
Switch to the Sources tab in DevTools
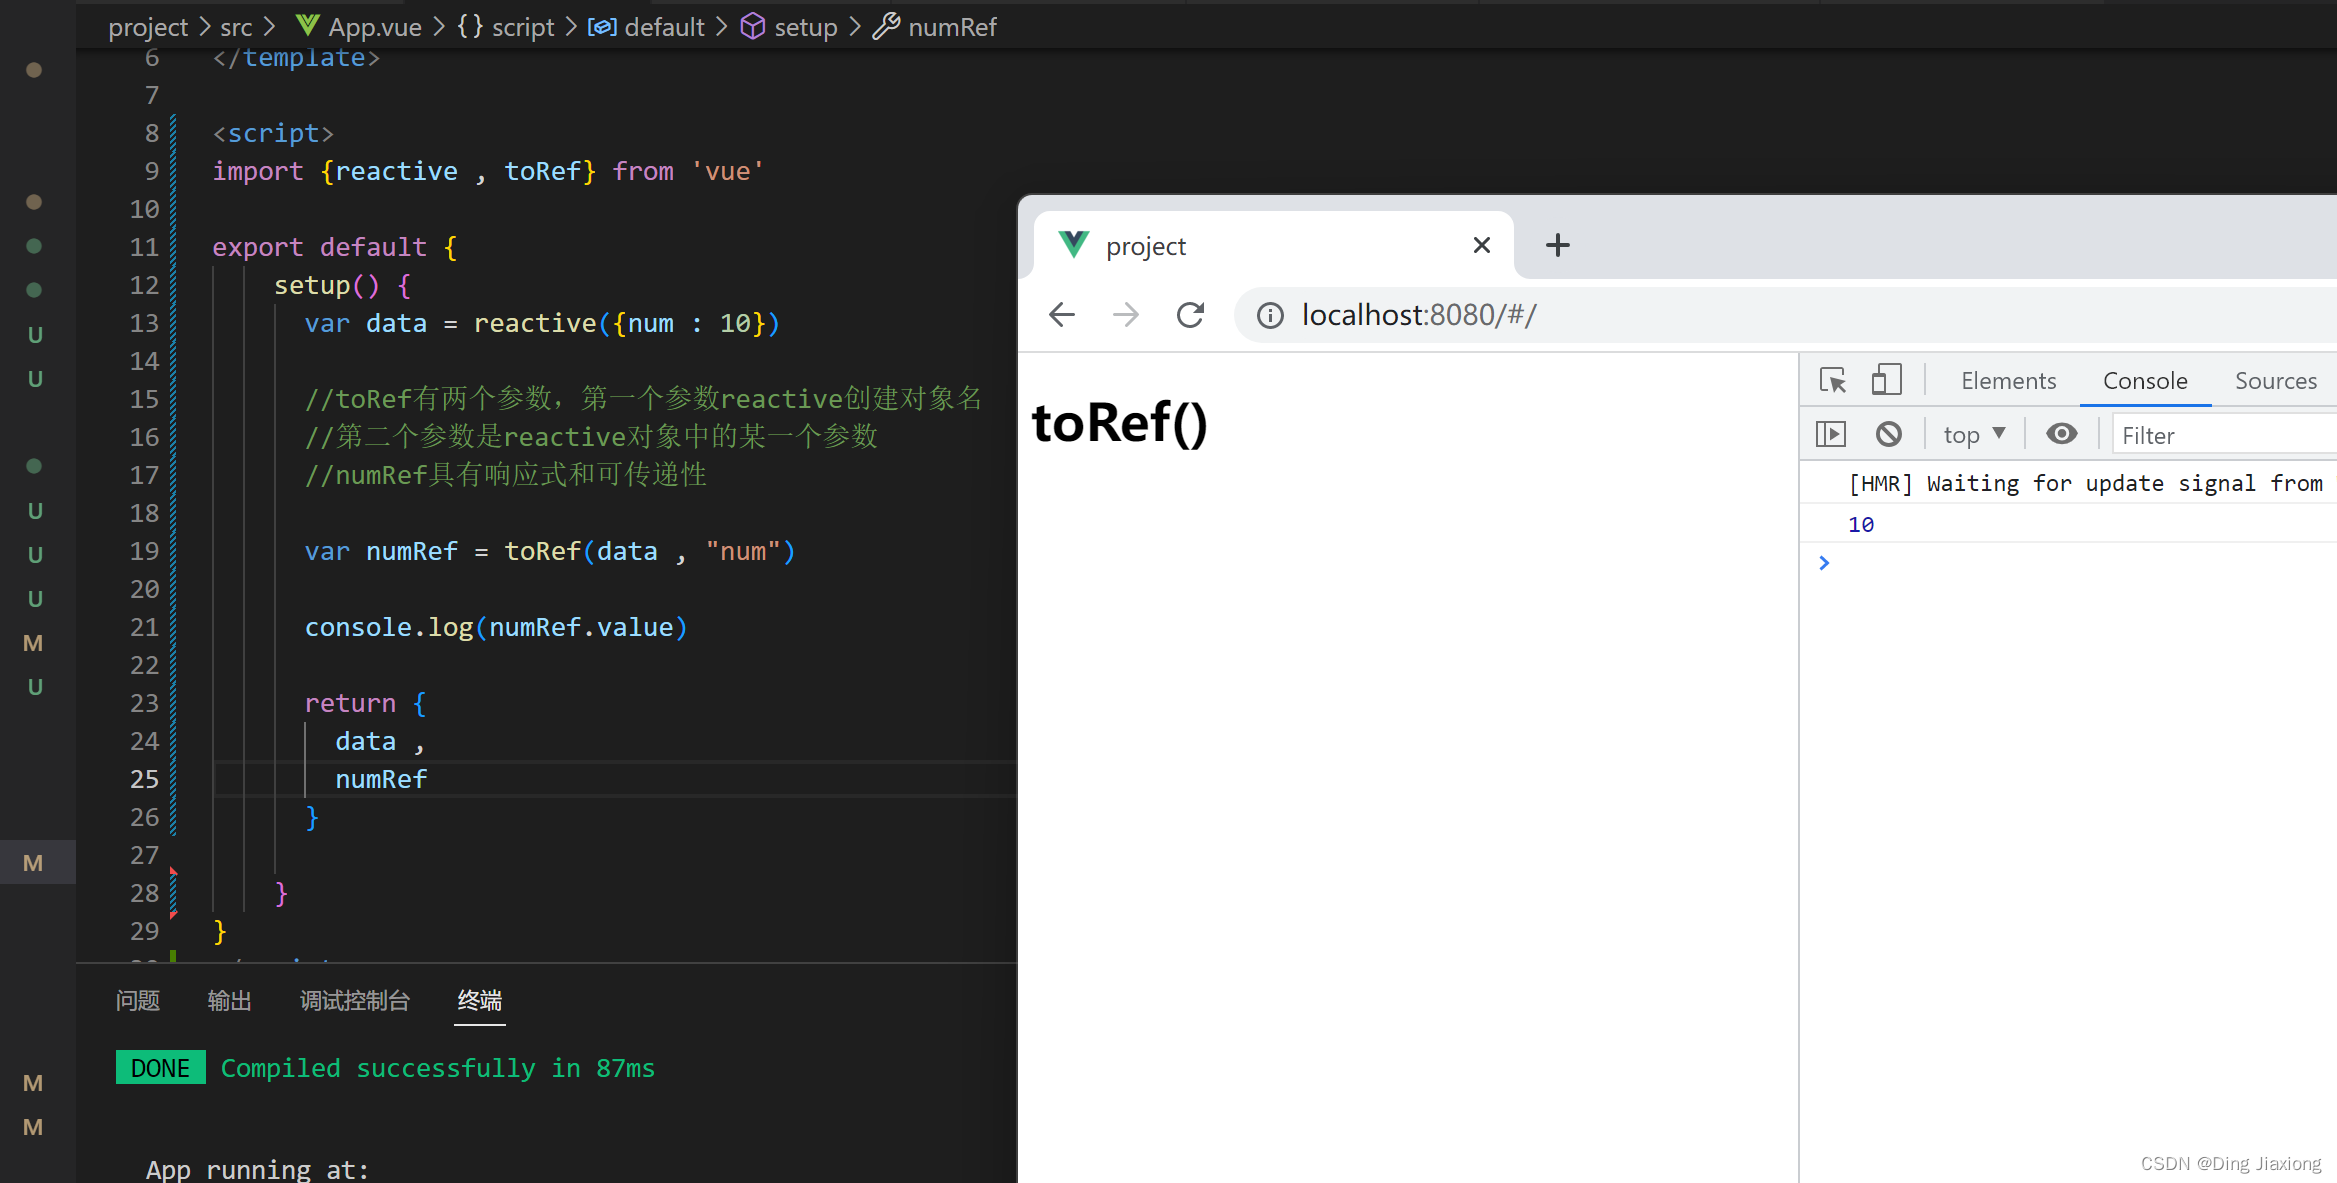(x=2275, y=381)
